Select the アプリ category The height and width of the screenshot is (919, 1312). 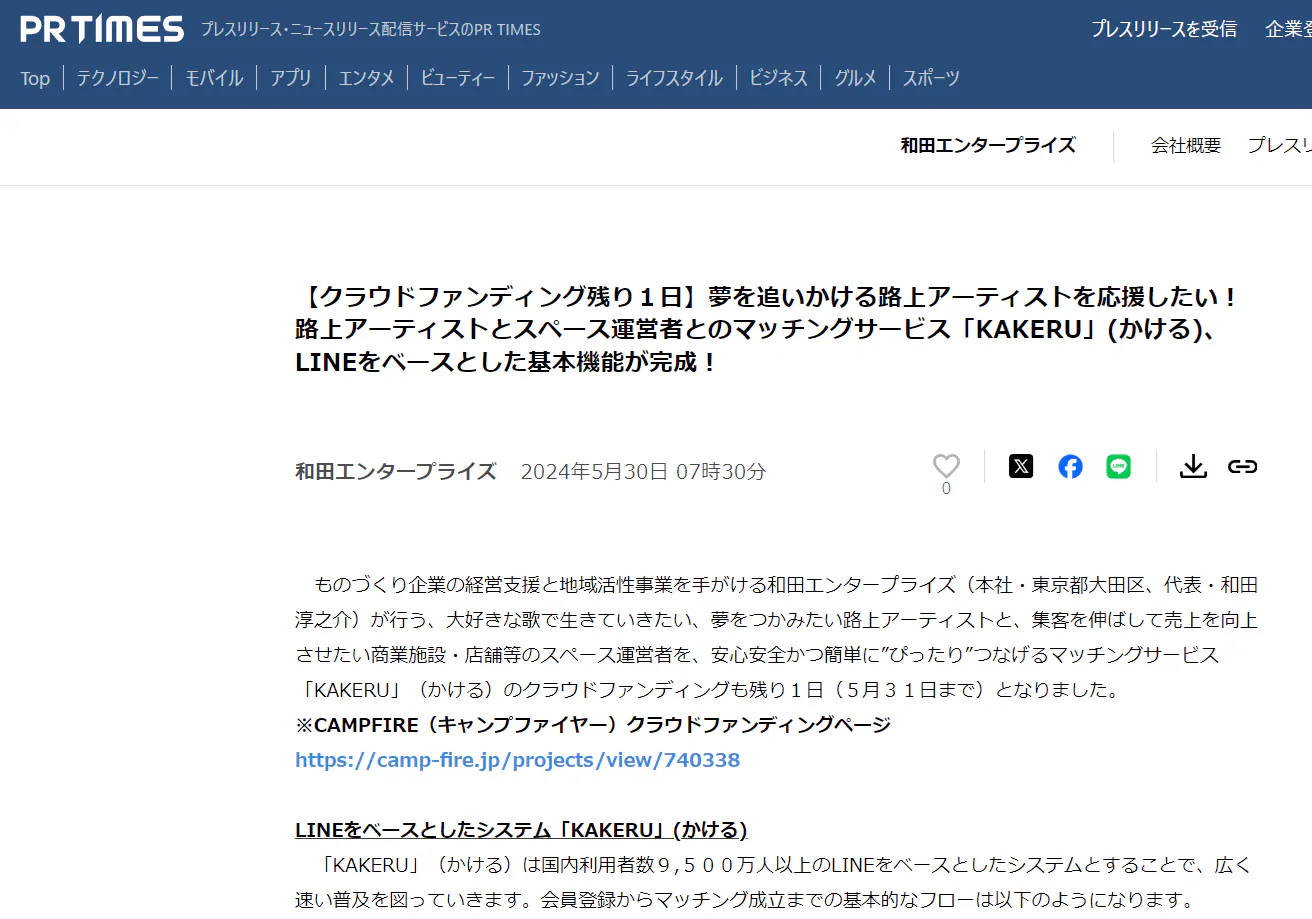[x=290, y=78]
